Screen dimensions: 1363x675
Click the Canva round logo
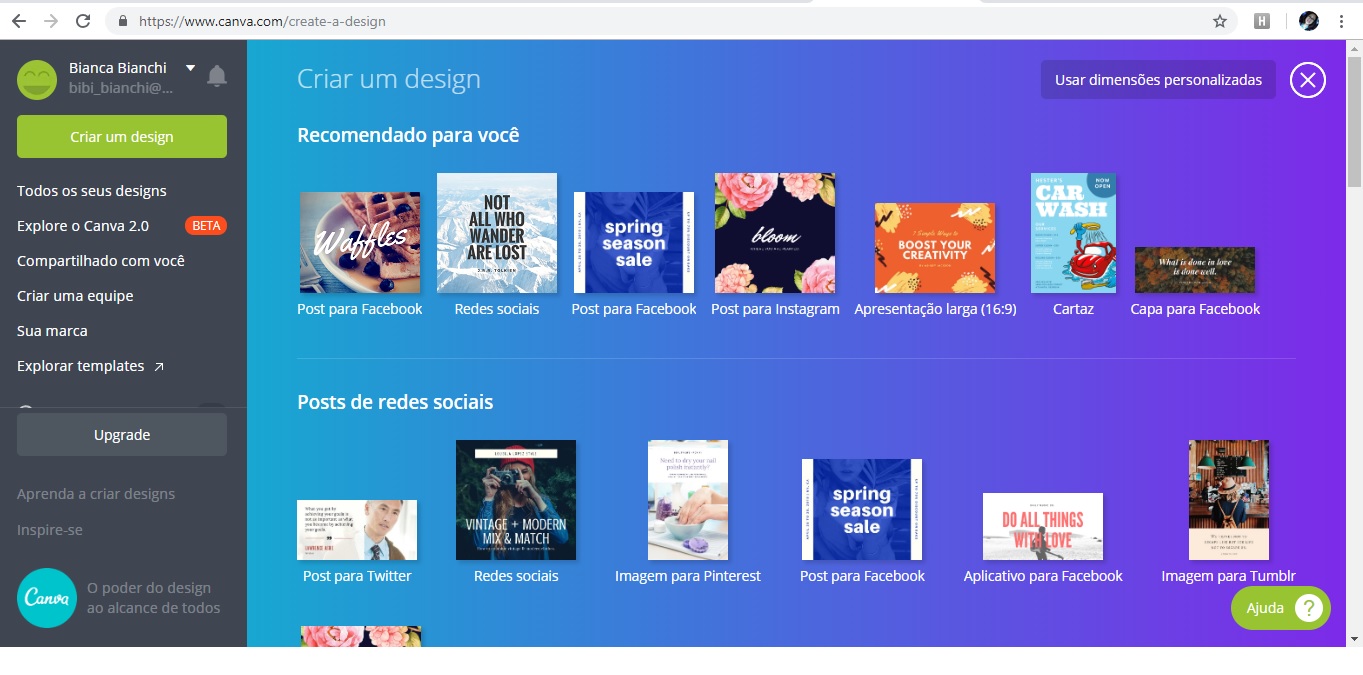coord(47,598)
